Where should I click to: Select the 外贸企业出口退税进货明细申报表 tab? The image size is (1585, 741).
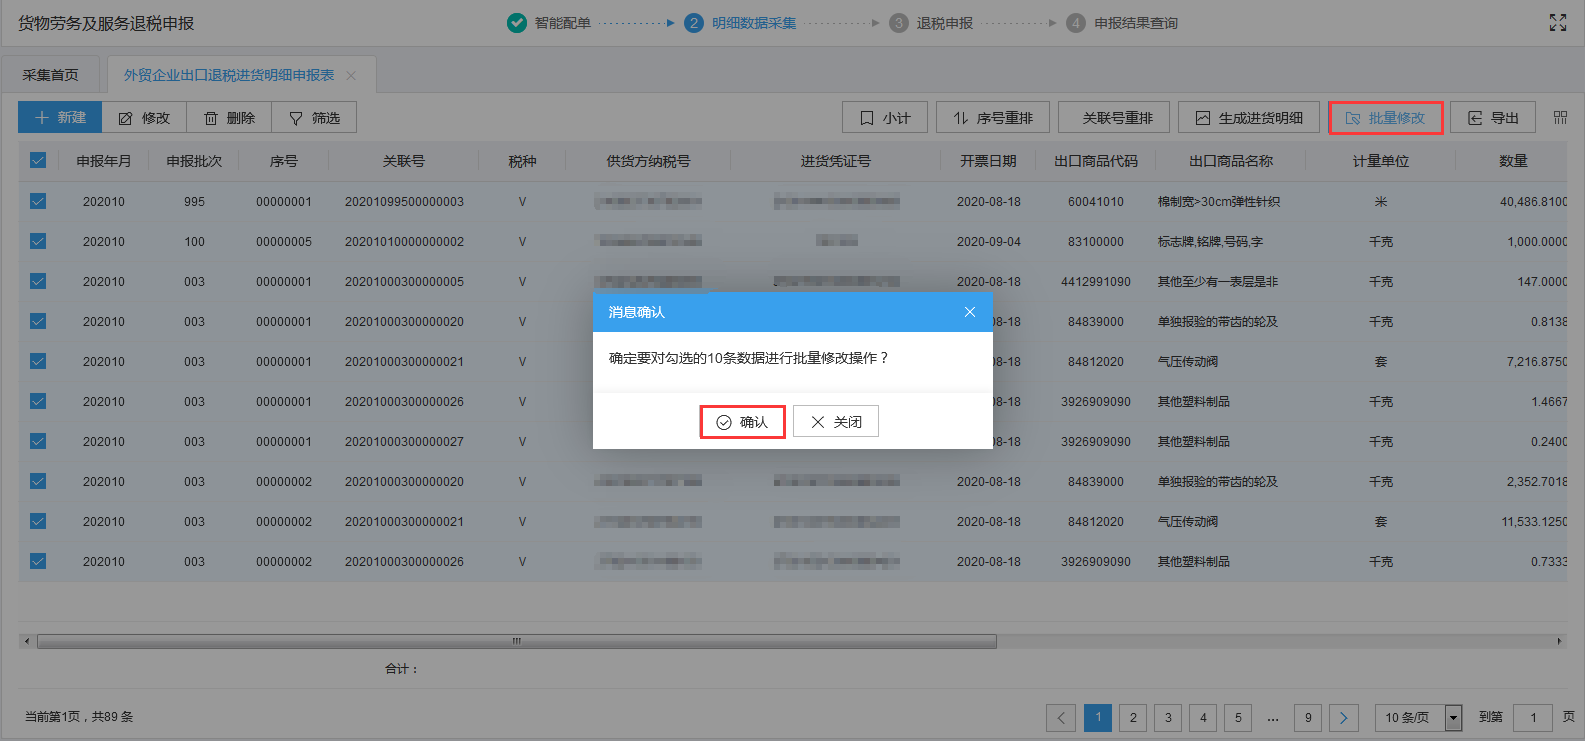[x=229, y=75]
